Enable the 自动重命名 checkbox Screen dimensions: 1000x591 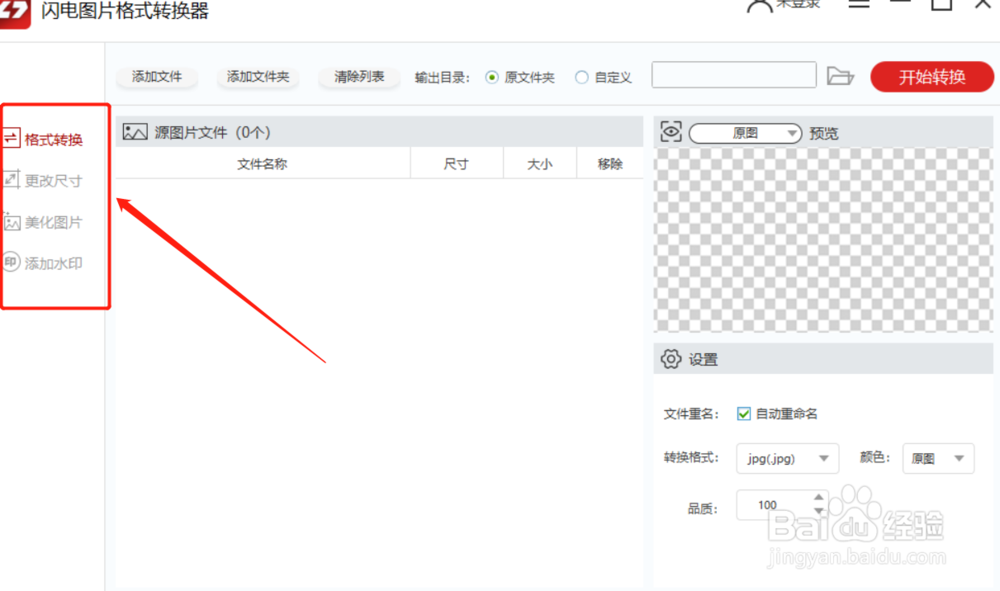pos(745,413)
